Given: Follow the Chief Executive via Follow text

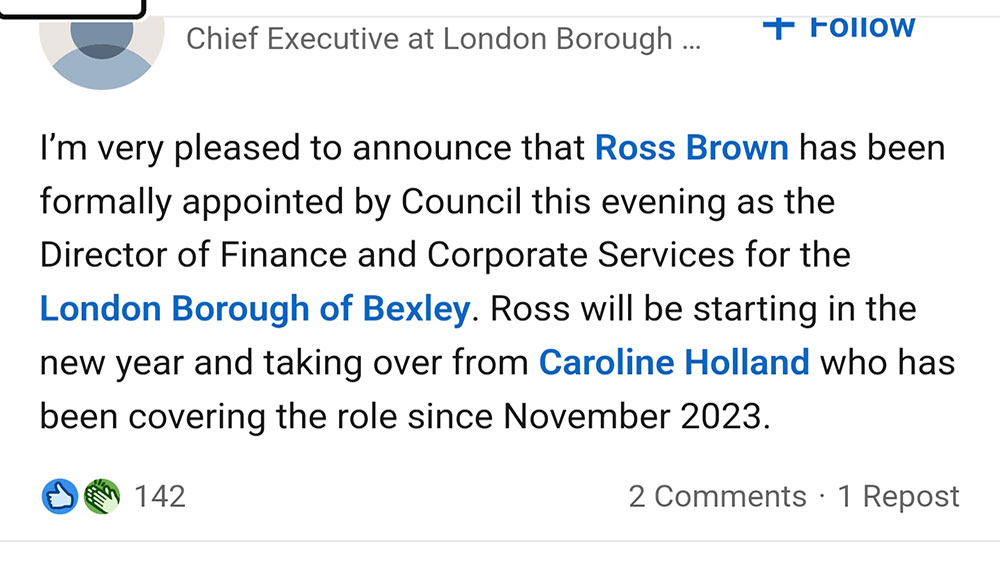Looking at the screenshot, I should pyautogui.click(x=861, y=27).
